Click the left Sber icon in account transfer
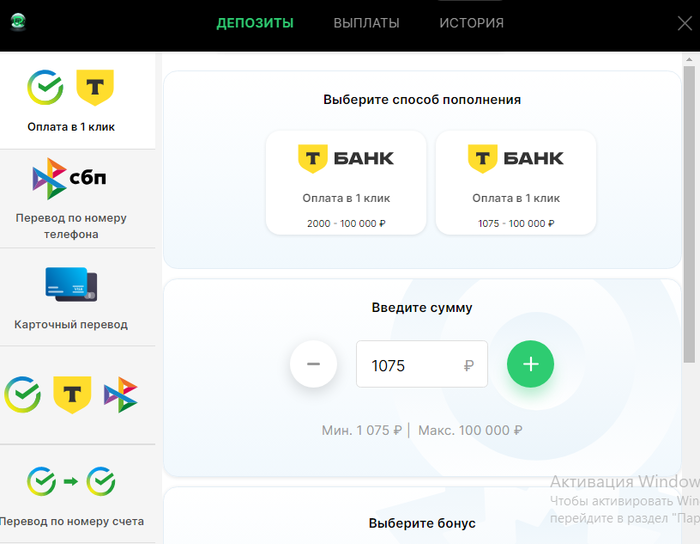The image size is (700, 544). (x=41, y=482)
